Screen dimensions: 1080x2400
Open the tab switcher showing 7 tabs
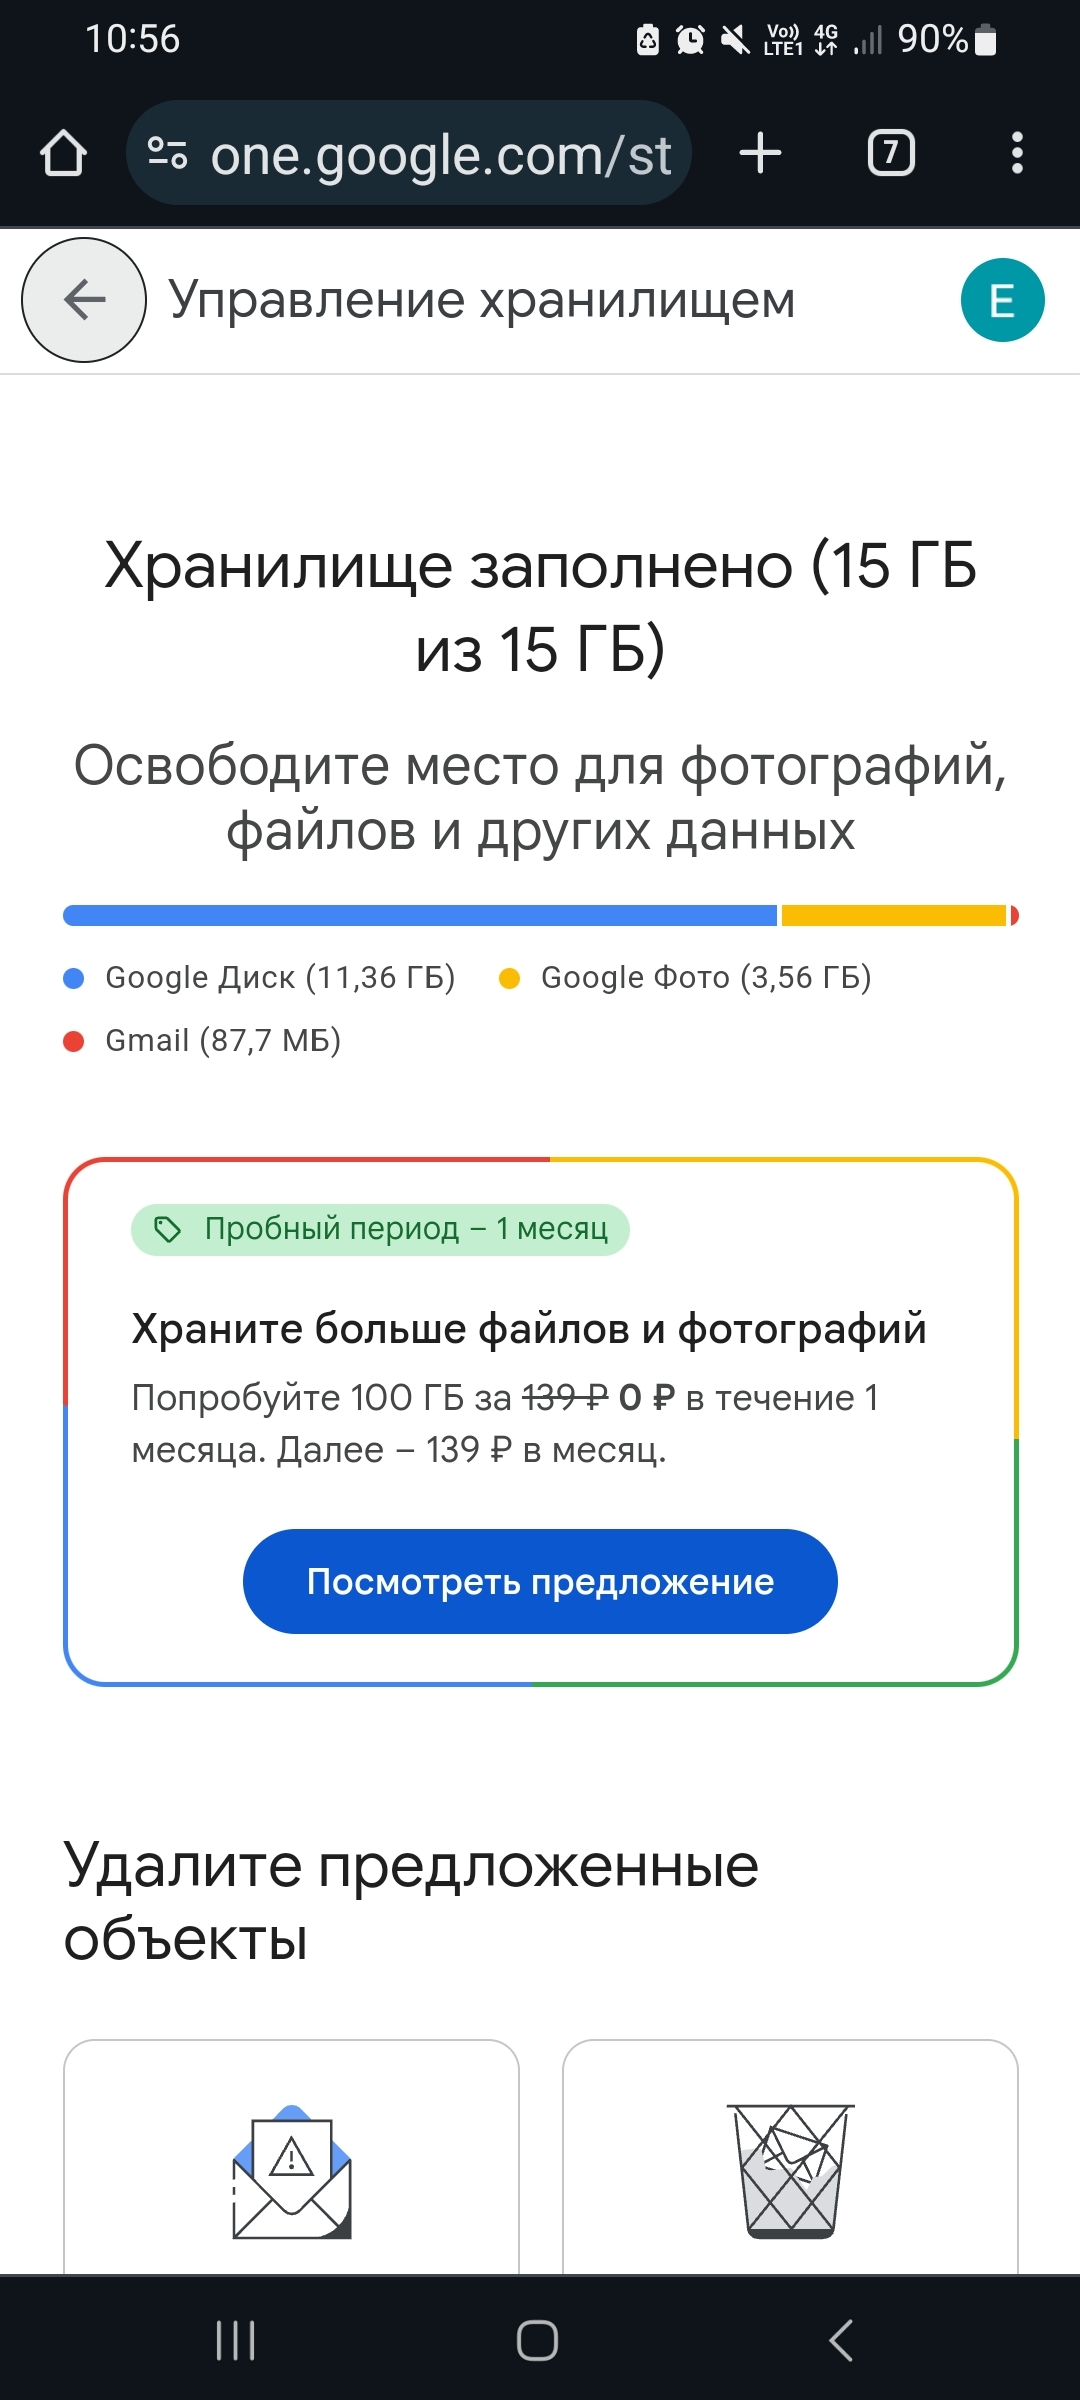tap(890, 154)
